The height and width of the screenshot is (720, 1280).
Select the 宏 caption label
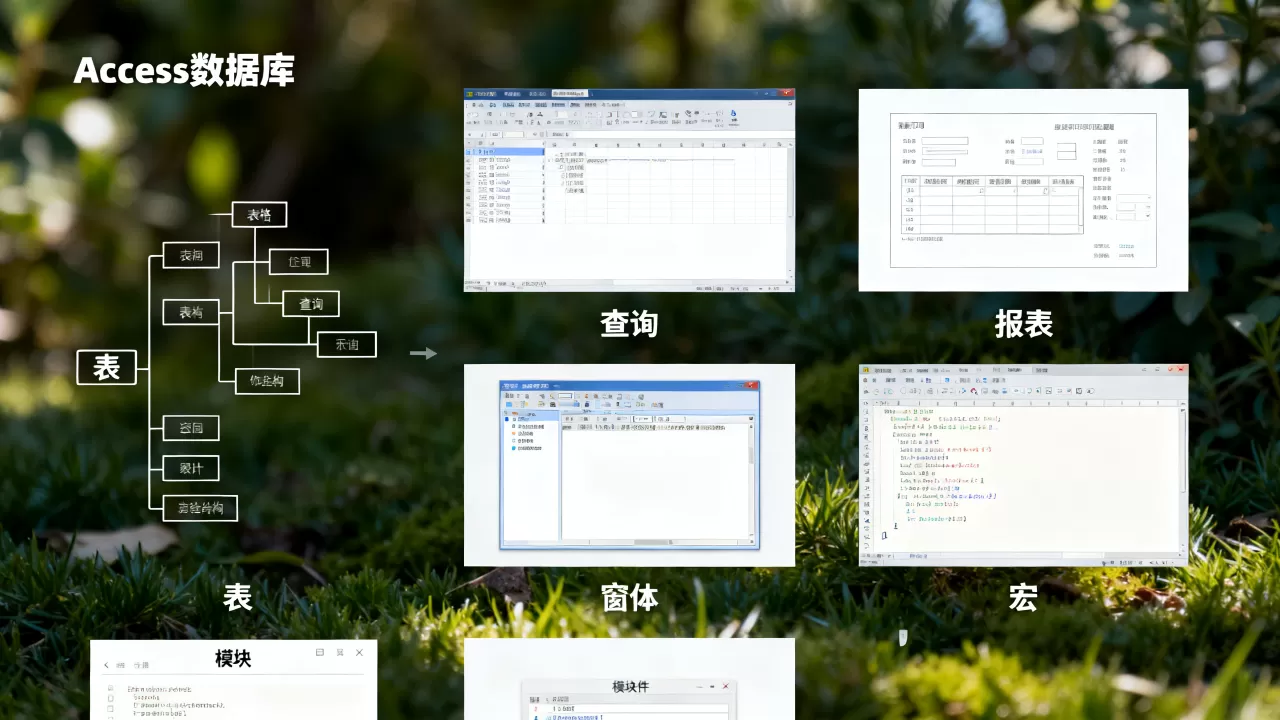[x=1023, y=598]
